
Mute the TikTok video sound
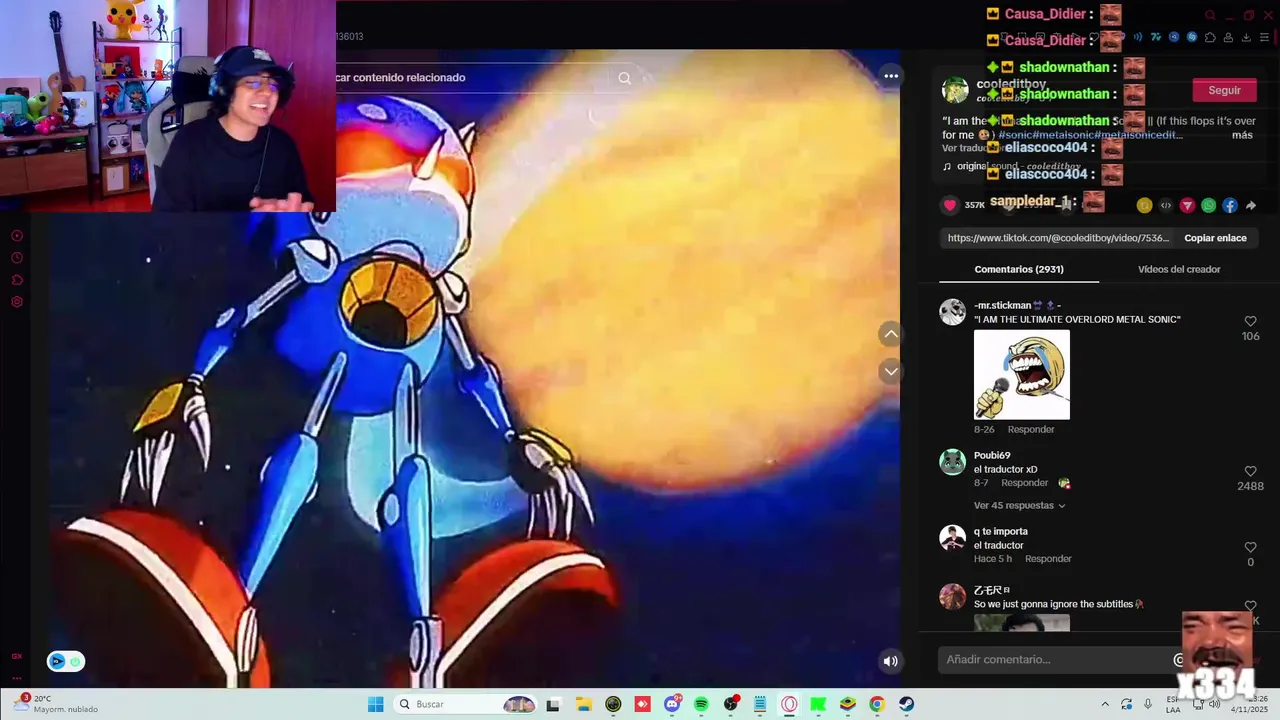(x=890, y=660)
